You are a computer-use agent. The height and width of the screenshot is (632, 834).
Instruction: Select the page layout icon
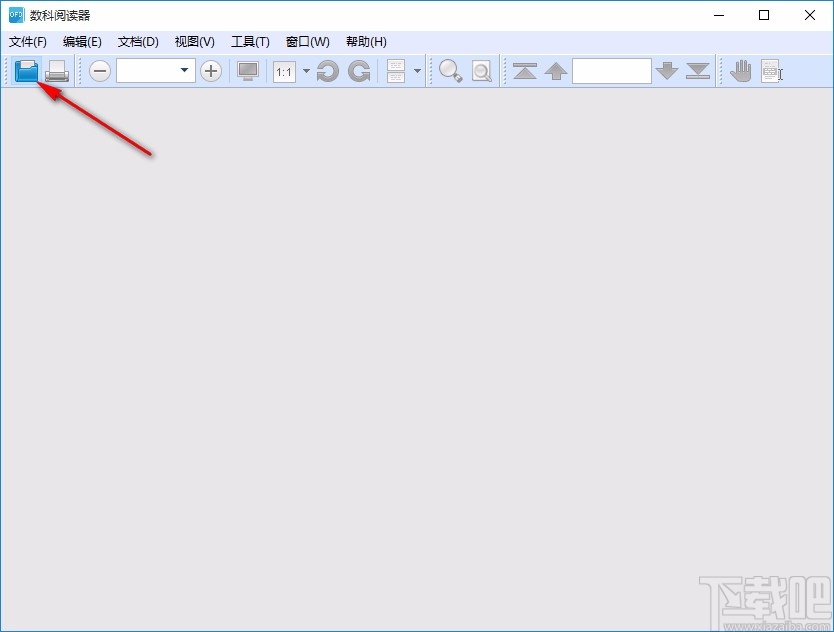pyautogui.click(x=396, y=71)
